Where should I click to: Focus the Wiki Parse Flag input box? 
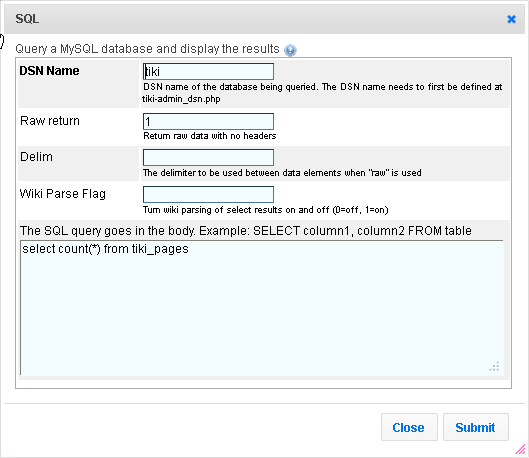pos(208,195)
